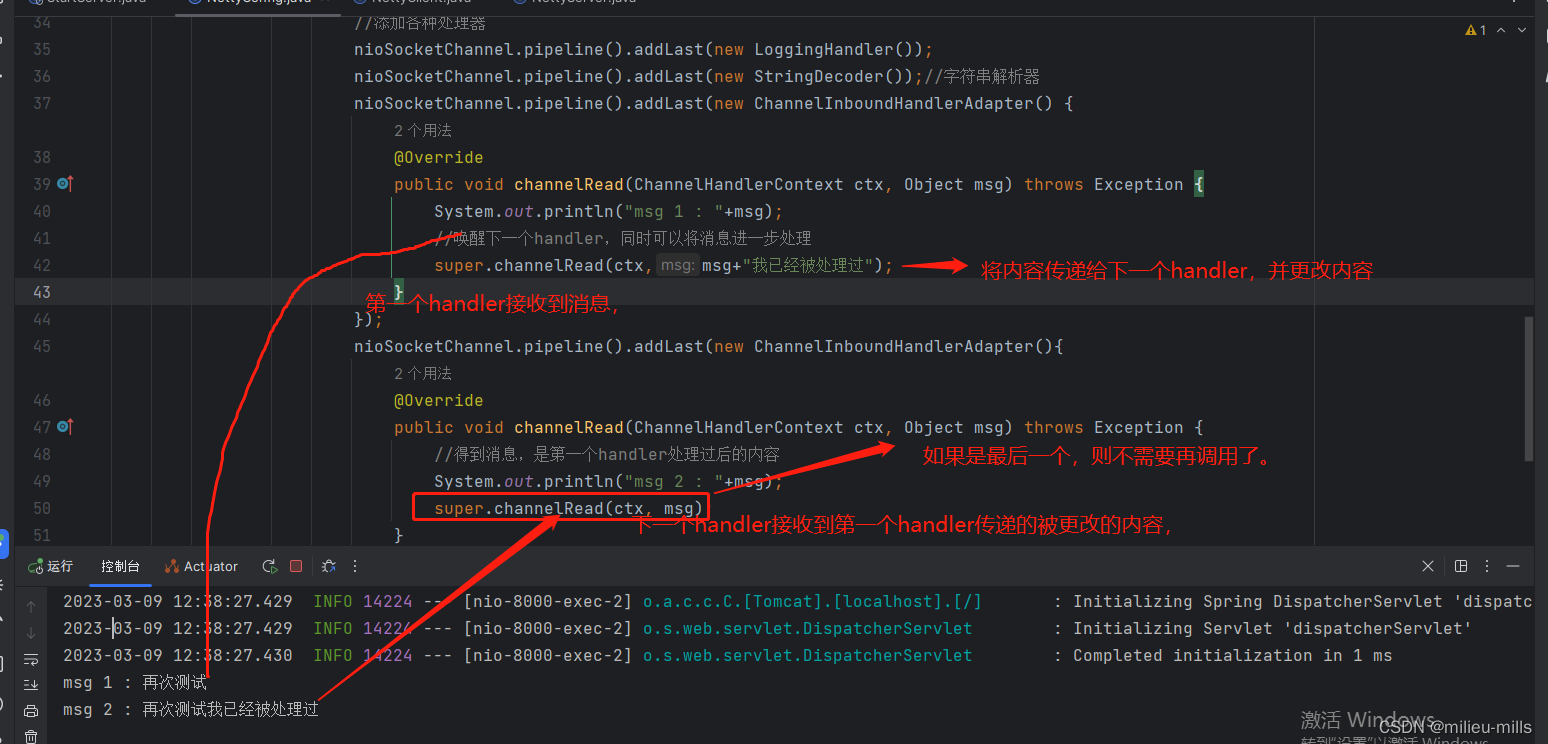Click "Initializing Servlet 'dispatcherServlet'" log message
The width and height of the screenshot is (1548, 744).
click(x=1272, y=629)
